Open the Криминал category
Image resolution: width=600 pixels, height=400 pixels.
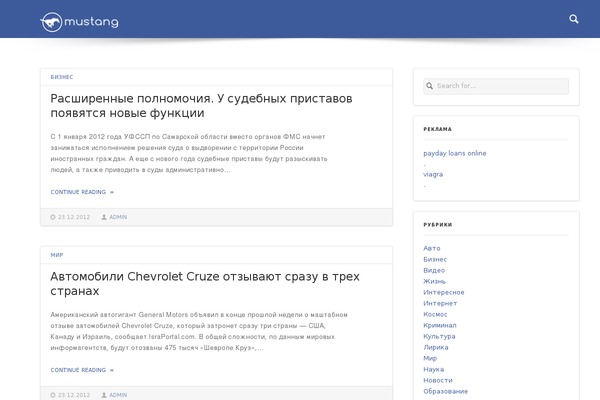tap(440, 325)
